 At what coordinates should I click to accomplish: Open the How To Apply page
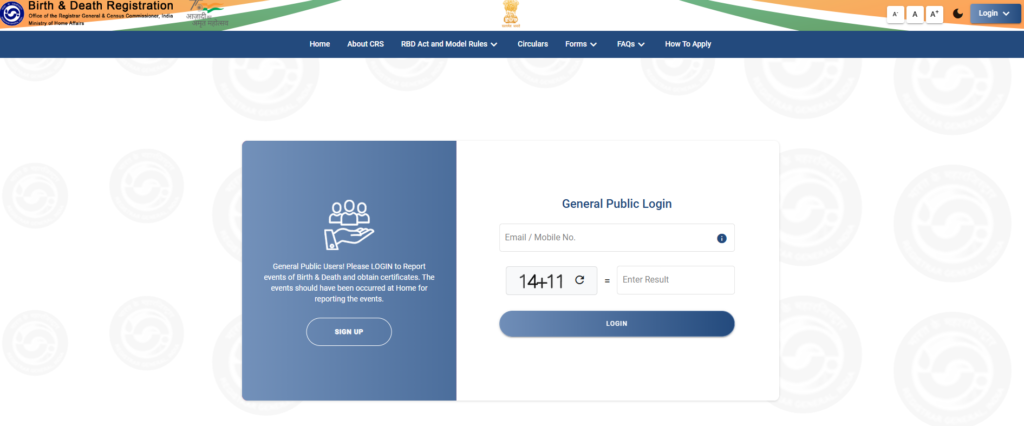pos(688,44)
